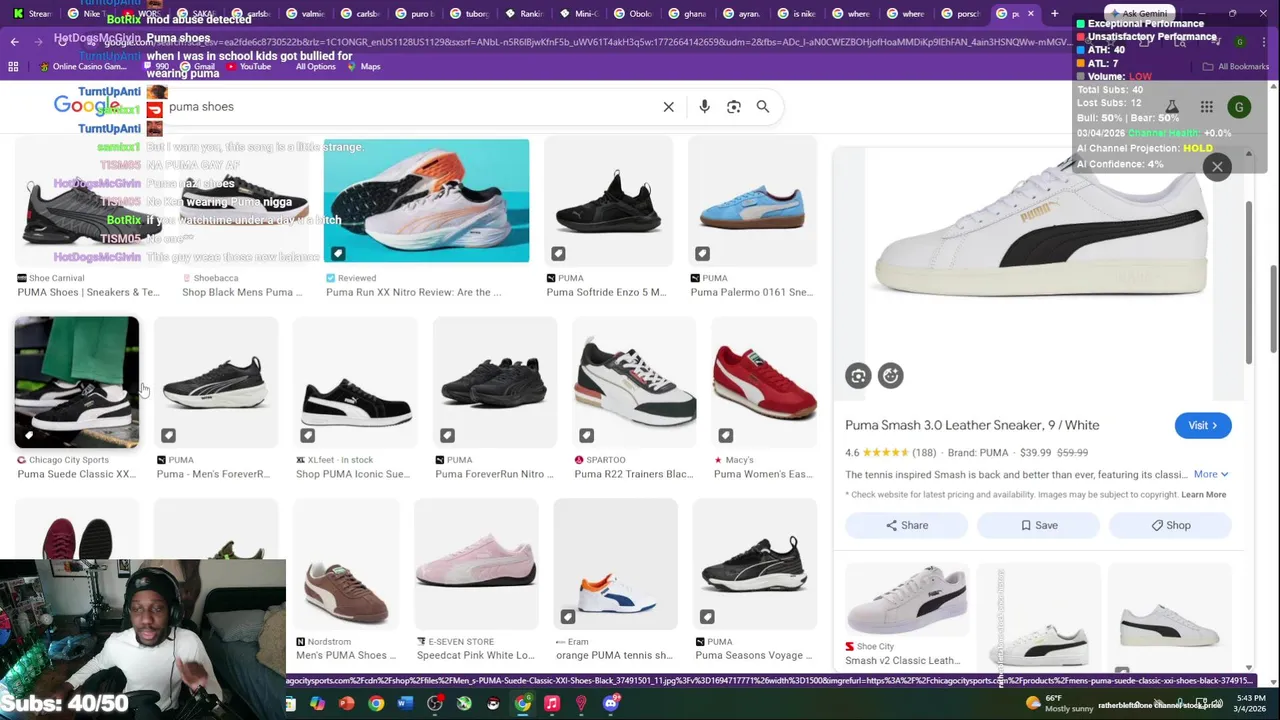Click the round icon beside Lens on preview
This screenshot has width=1280, height=720.
[890, 375]
